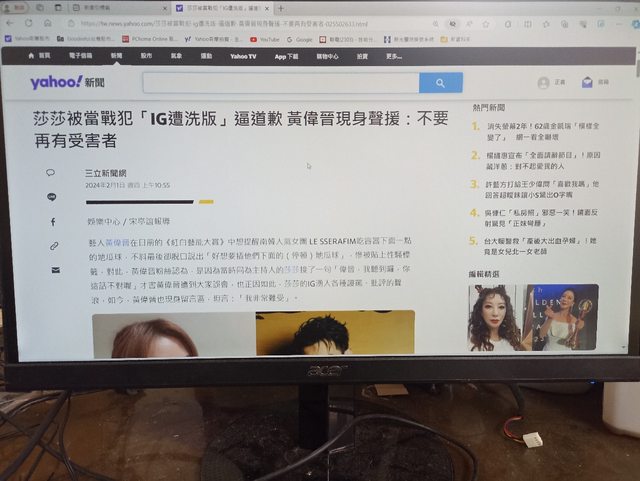Open the Google bookmark

point(299,40)
